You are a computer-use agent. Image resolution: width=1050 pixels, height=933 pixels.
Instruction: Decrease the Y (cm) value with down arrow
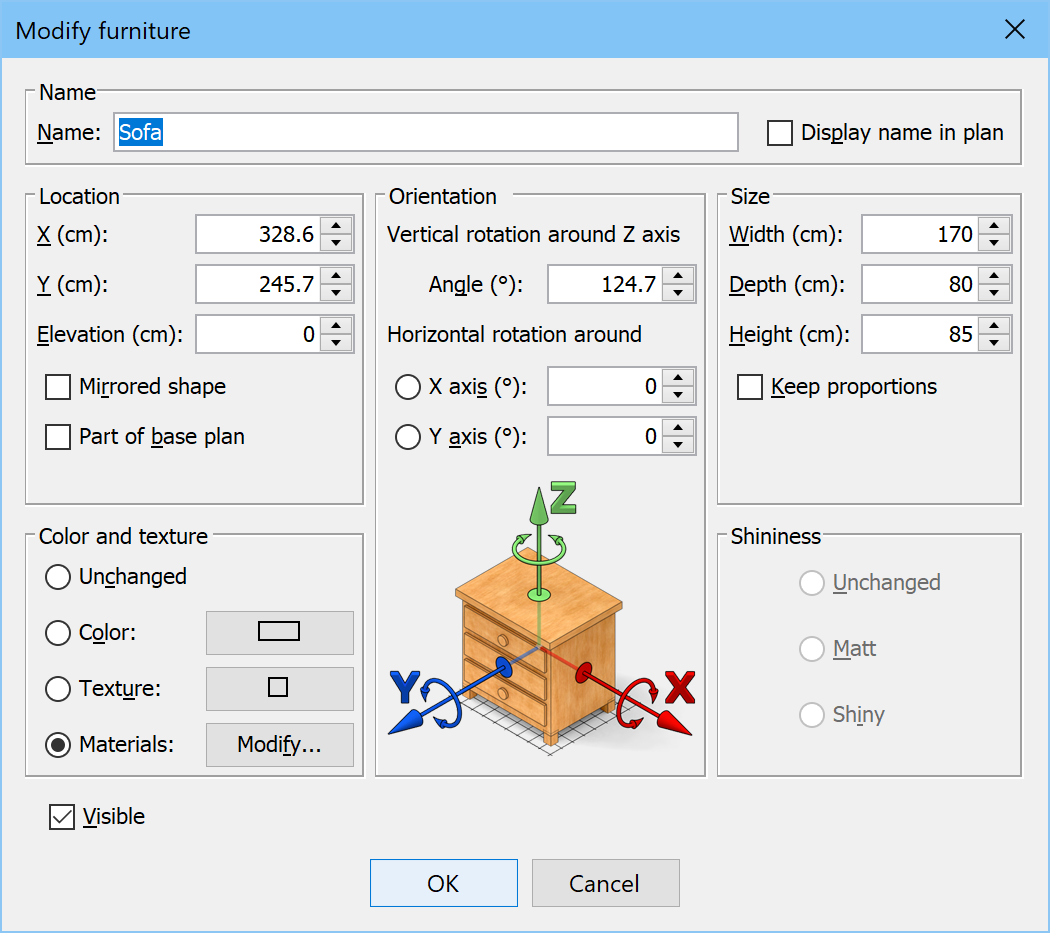point(337,294)
